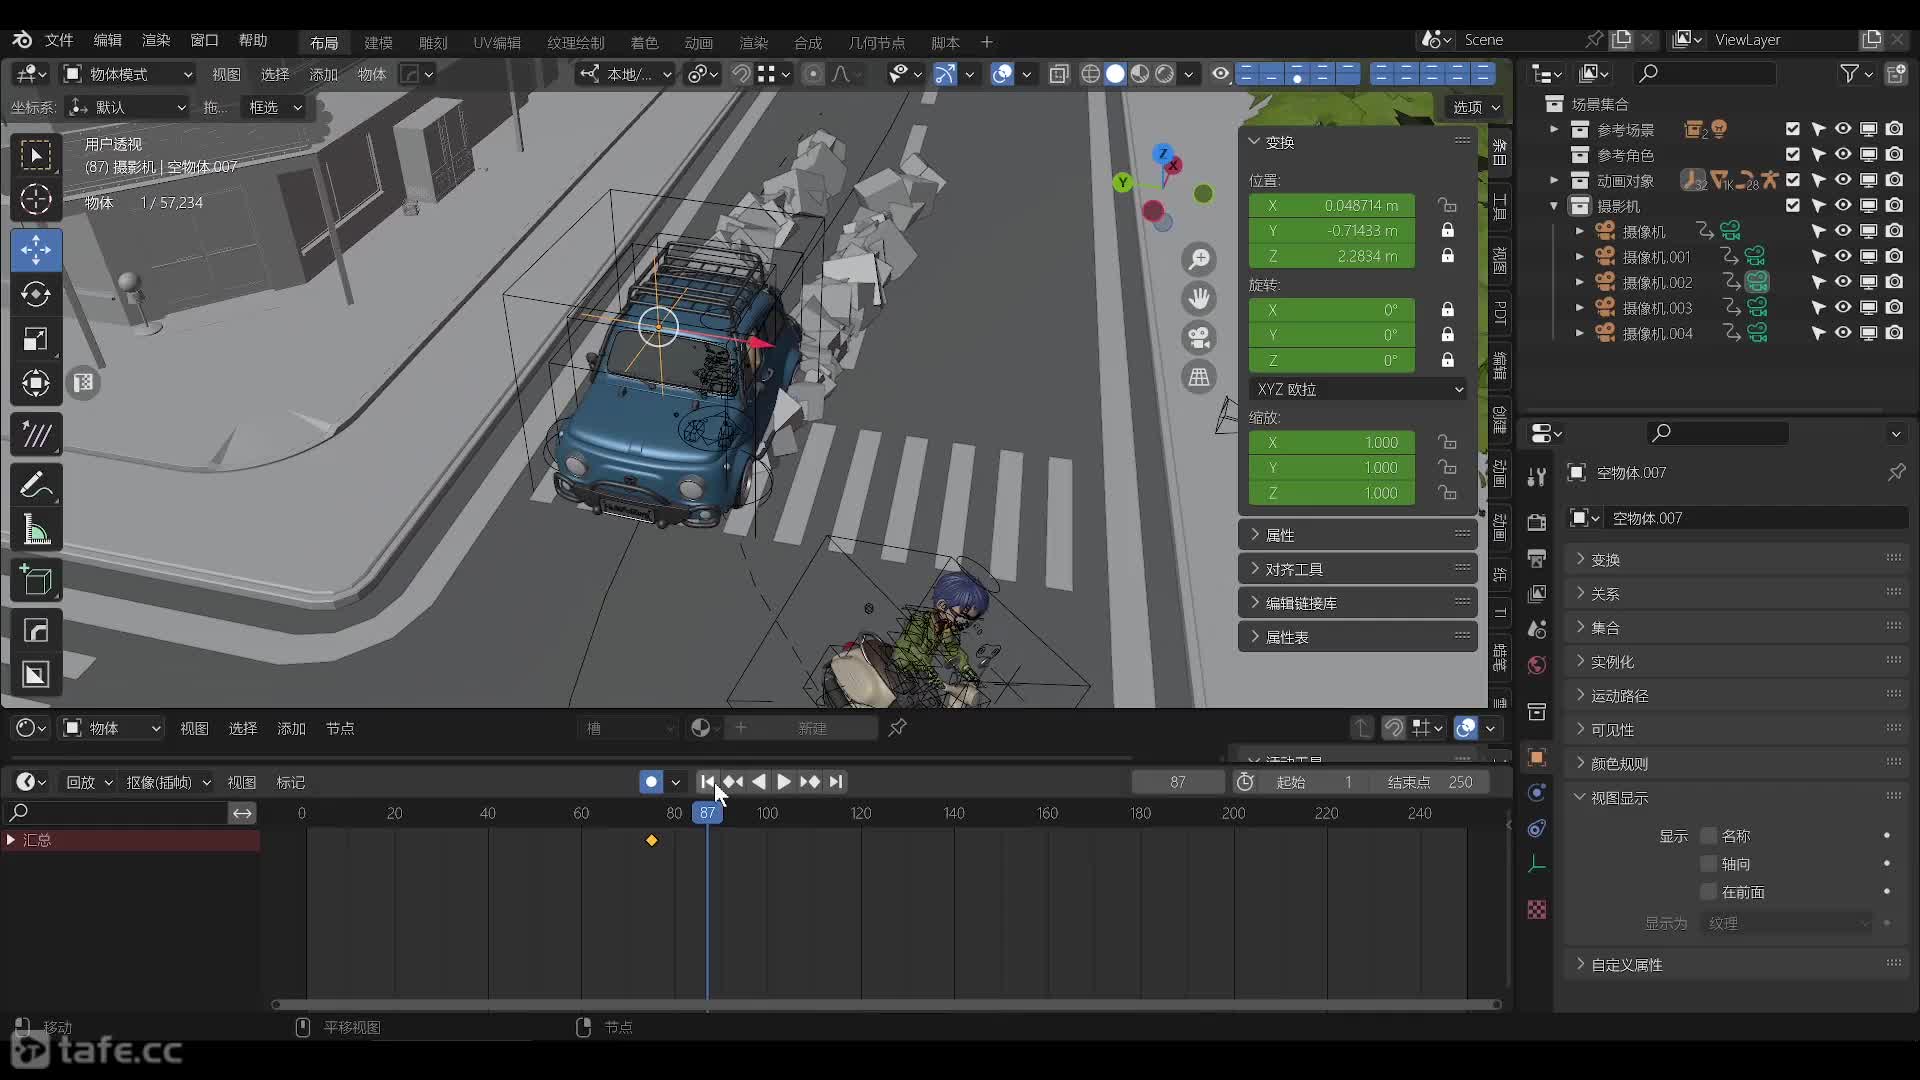
Task: Open the 渲染 menu in top bar
Action: (x=156, y=40)
